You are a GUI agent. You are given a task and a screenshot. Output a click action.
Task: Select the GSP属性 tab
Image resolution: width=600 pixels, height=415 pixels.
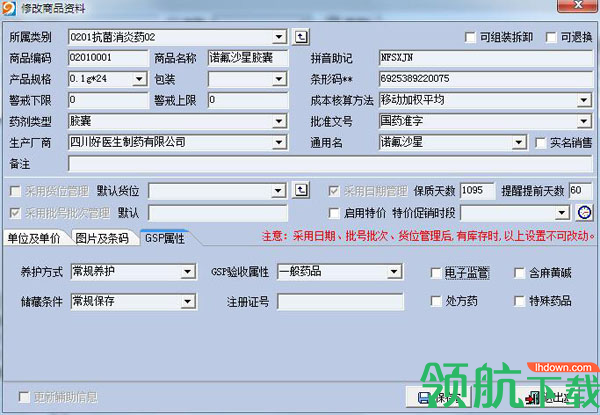point(165,238)
